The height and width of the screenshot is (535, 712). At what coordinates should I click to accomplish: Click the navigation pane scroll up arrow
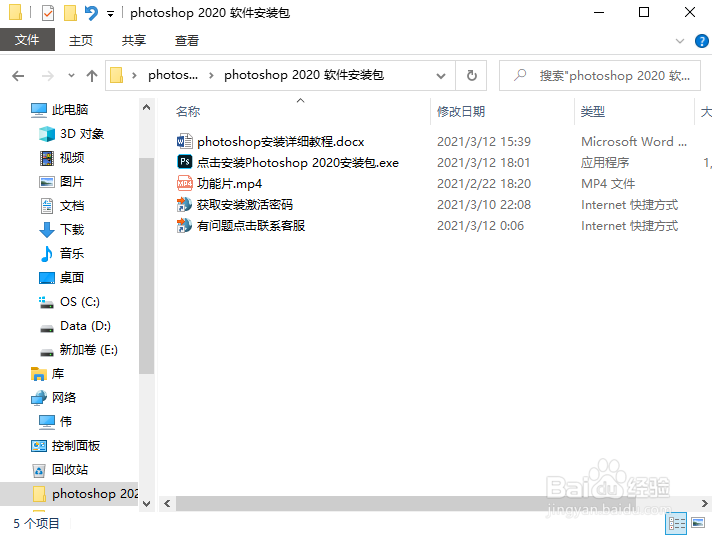click(x=146, y=108)
